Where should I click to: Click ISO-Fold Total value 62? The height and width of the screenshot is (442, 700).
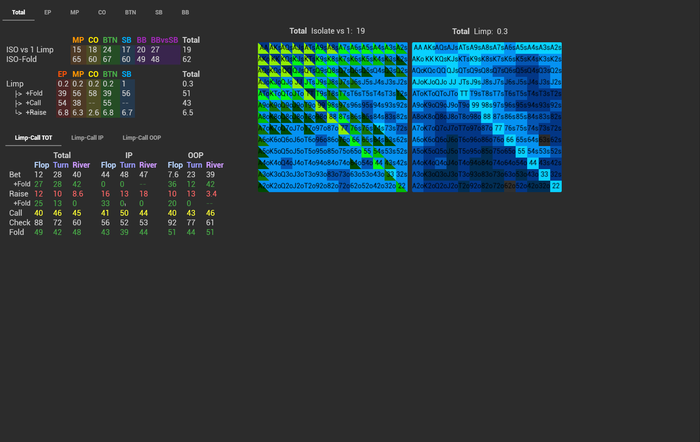187,59
